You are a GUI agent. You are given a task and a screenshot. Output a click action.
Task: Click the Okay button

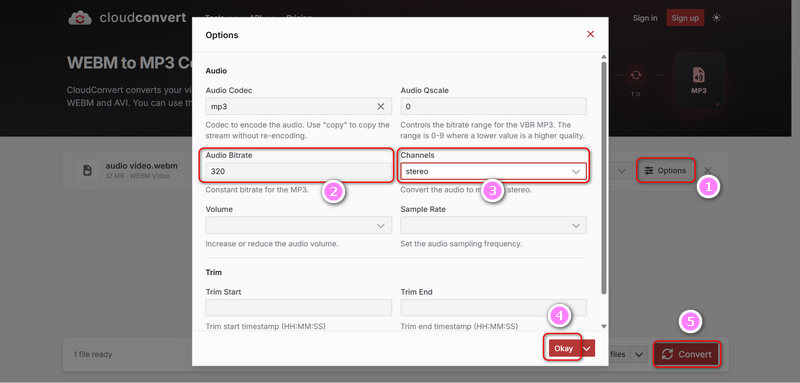coord(564,348)
